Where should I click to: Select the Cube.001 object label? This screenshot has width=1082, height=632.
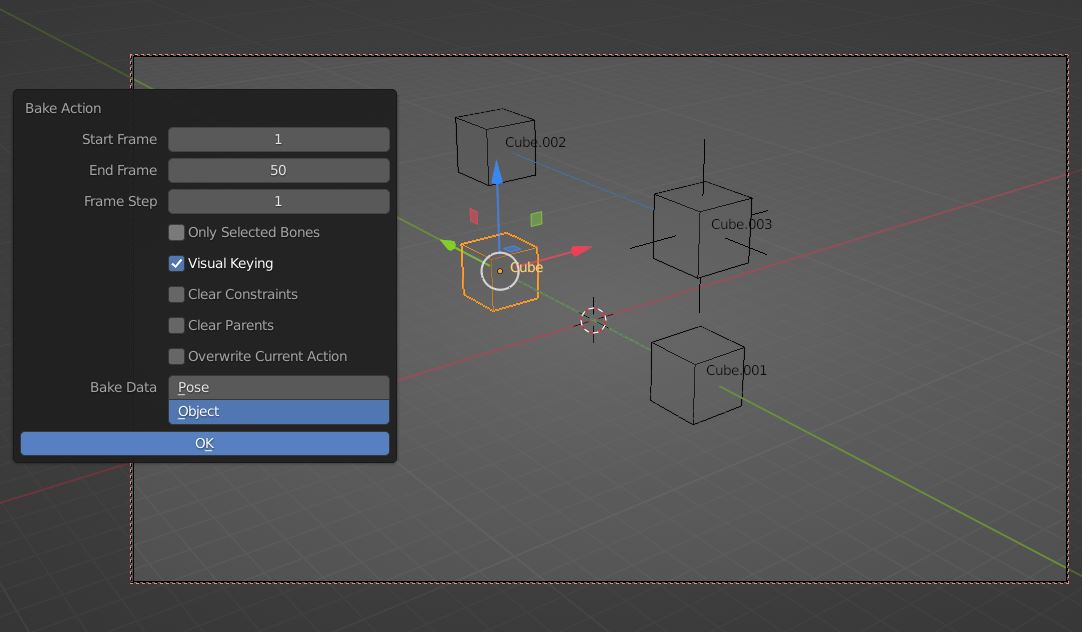[x=736, y=371]
